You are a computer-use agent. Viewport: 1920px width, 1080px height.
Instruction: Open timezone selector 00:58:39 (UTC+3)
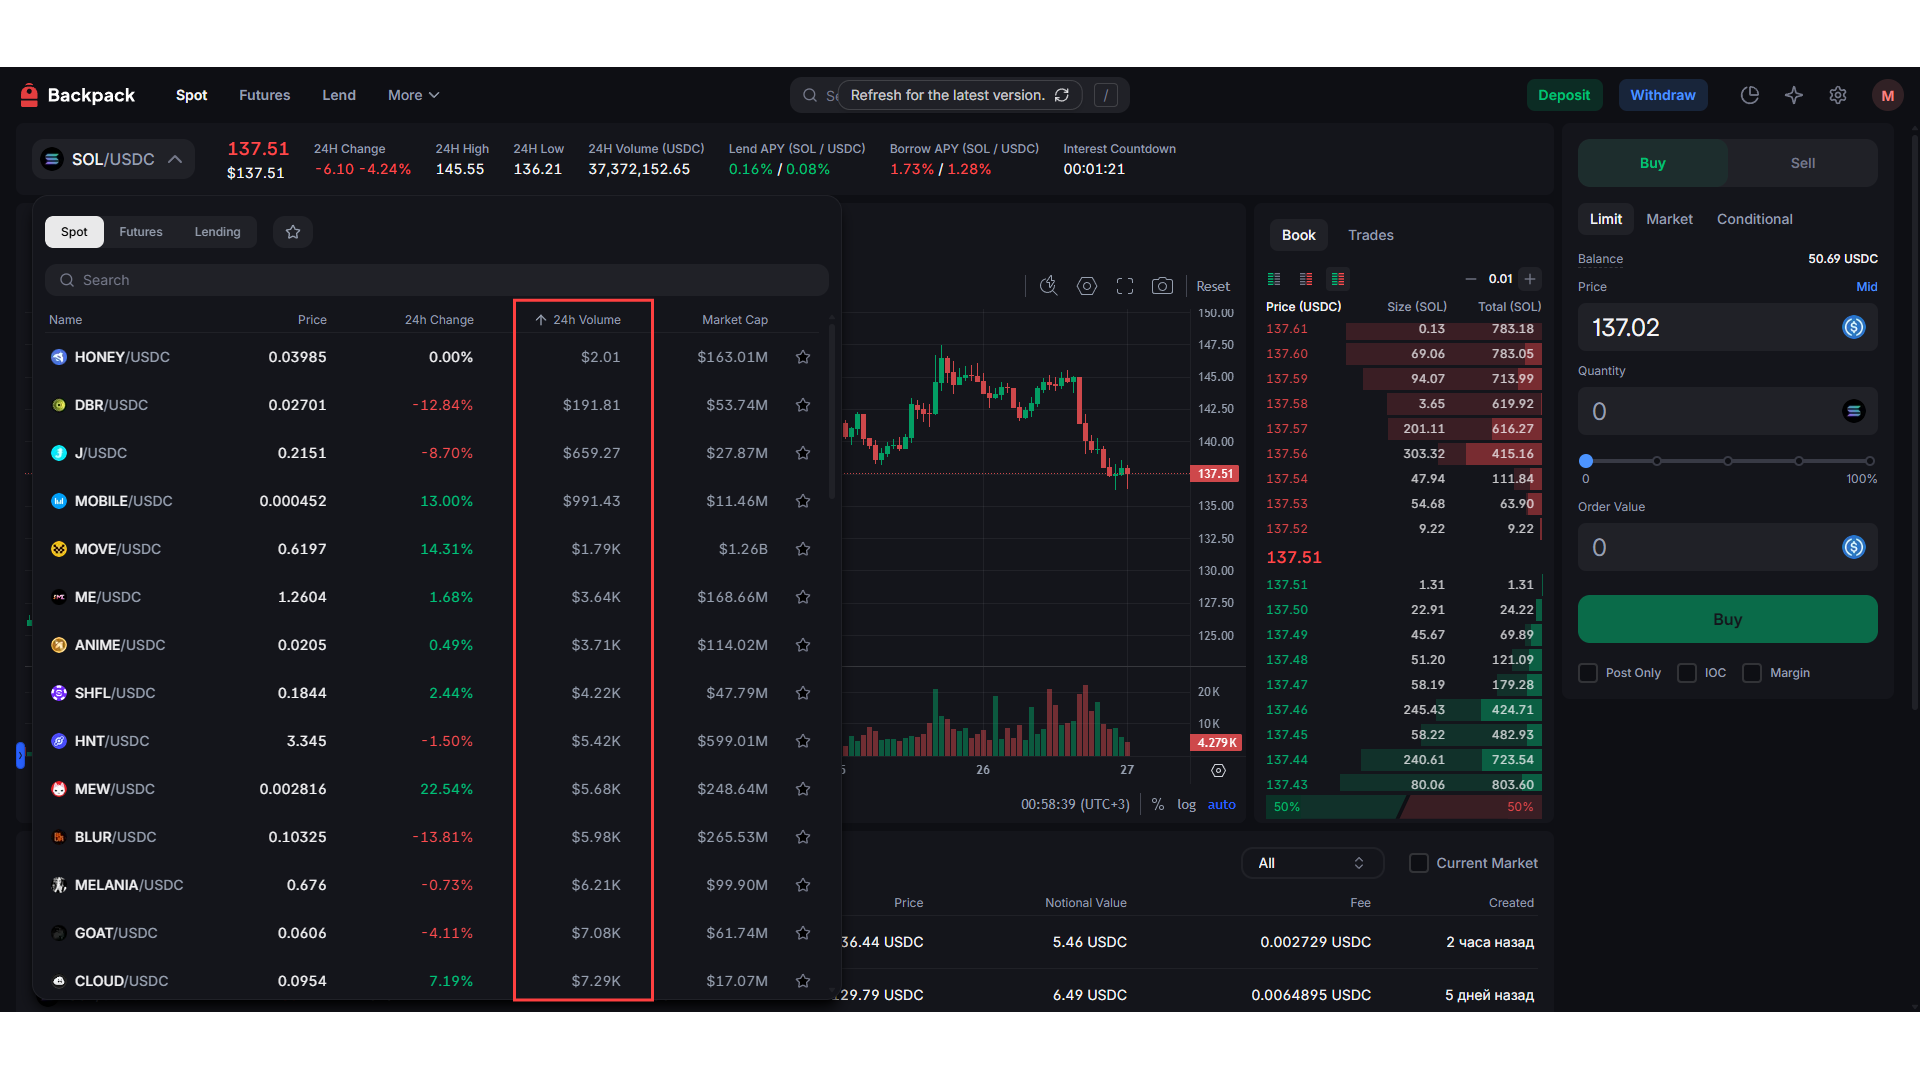(1075, 804)
